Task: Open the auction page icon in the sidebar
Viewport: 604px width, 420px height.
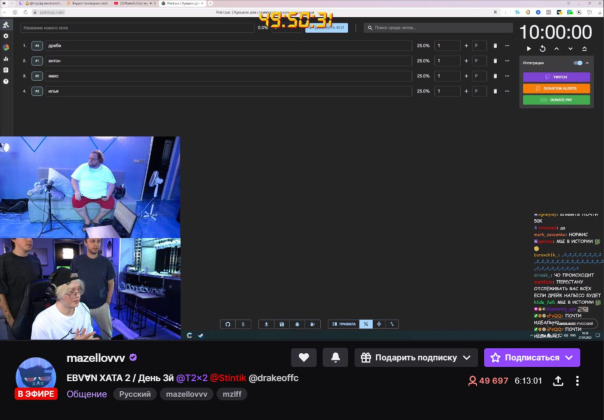Action: point(6,25)
